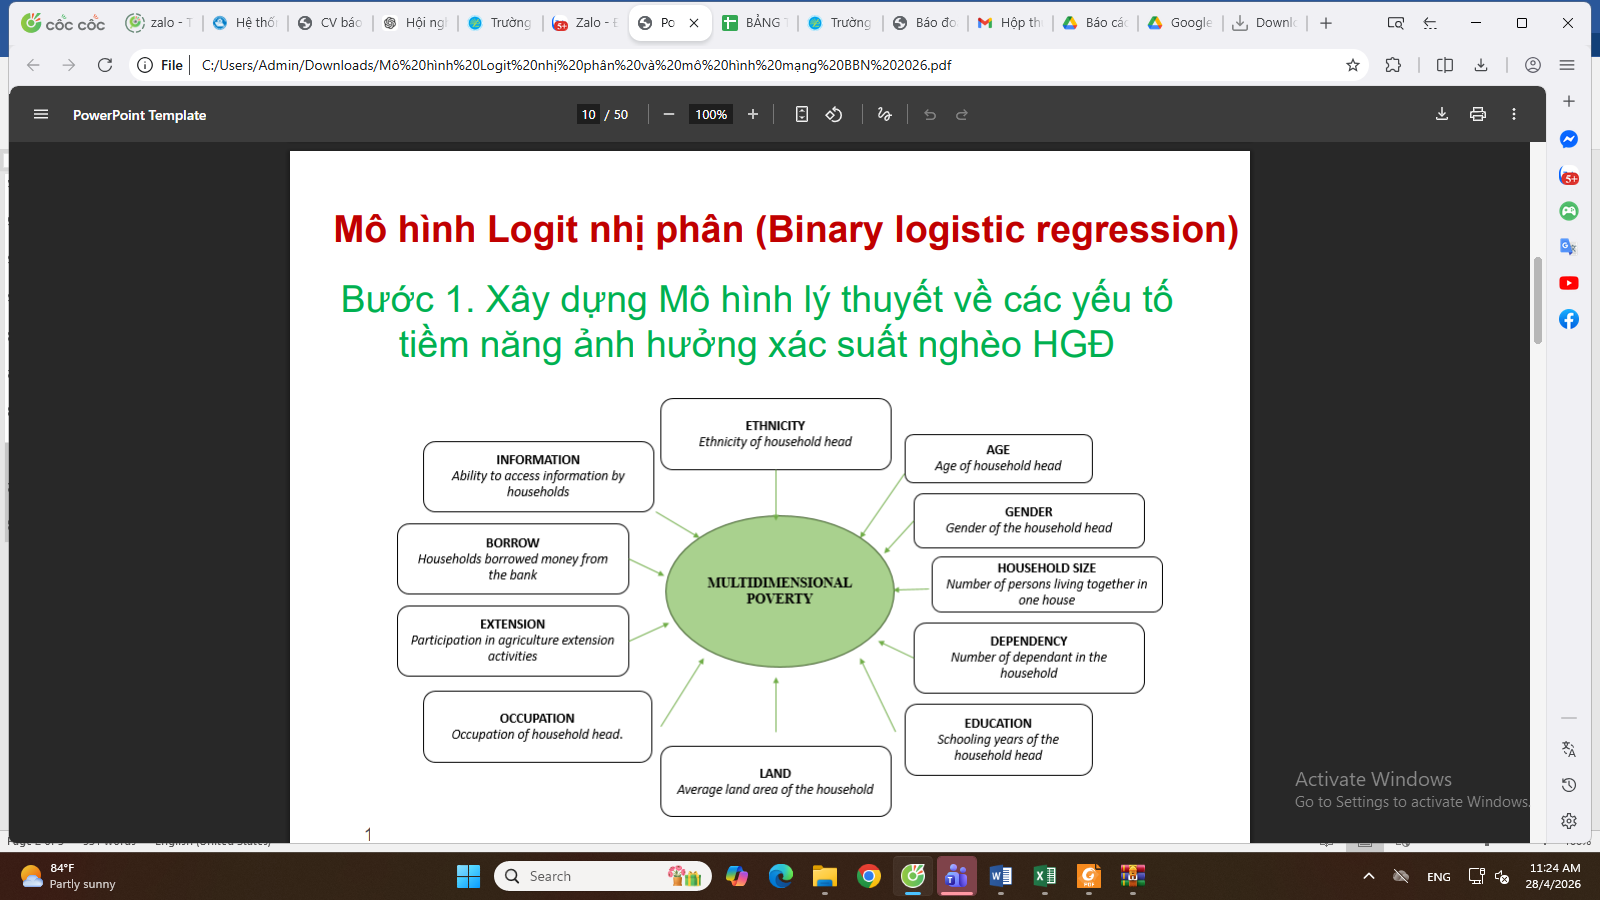Viewport: 1600px width, 900px height.
Task: Click the page number input field
Action: [x=589, y=115]
